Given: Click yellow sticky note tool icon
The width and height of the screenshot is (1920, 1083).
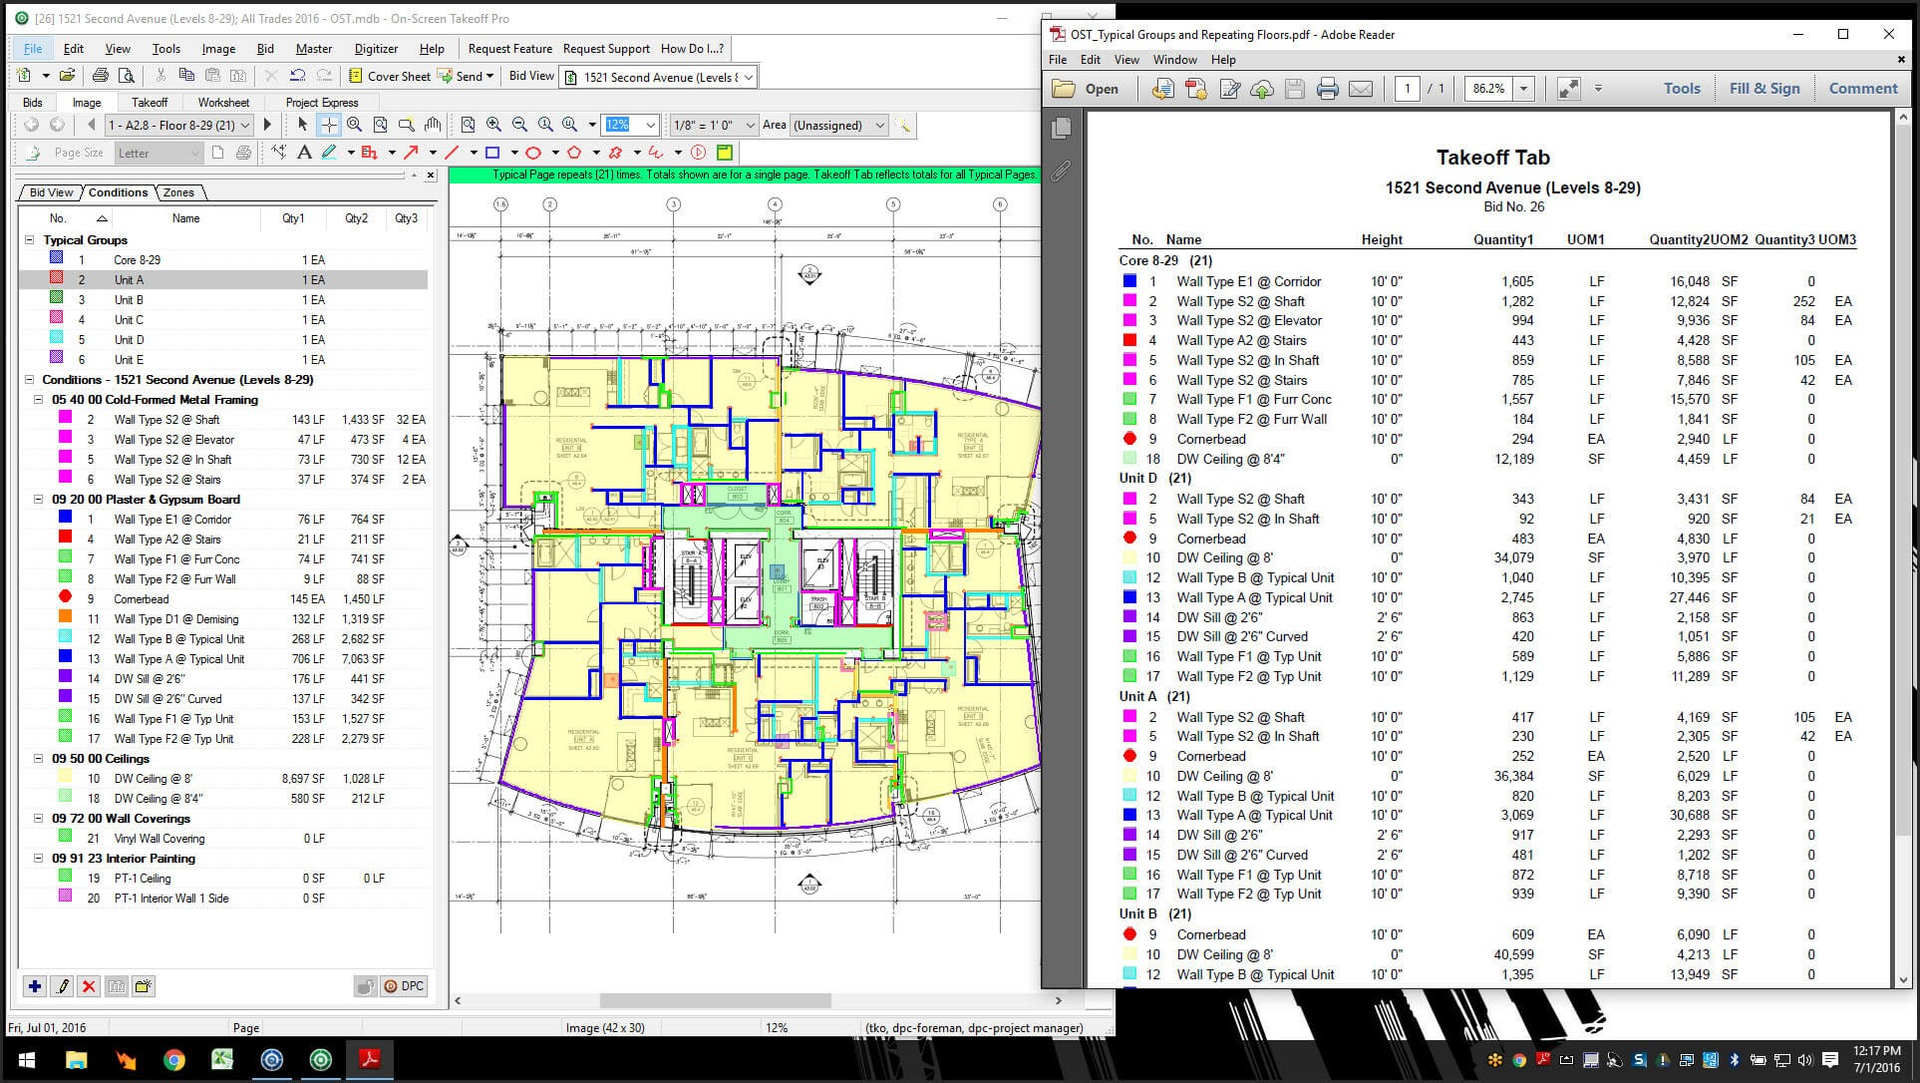Looking at the screenshot, I should tap(725, 153).
